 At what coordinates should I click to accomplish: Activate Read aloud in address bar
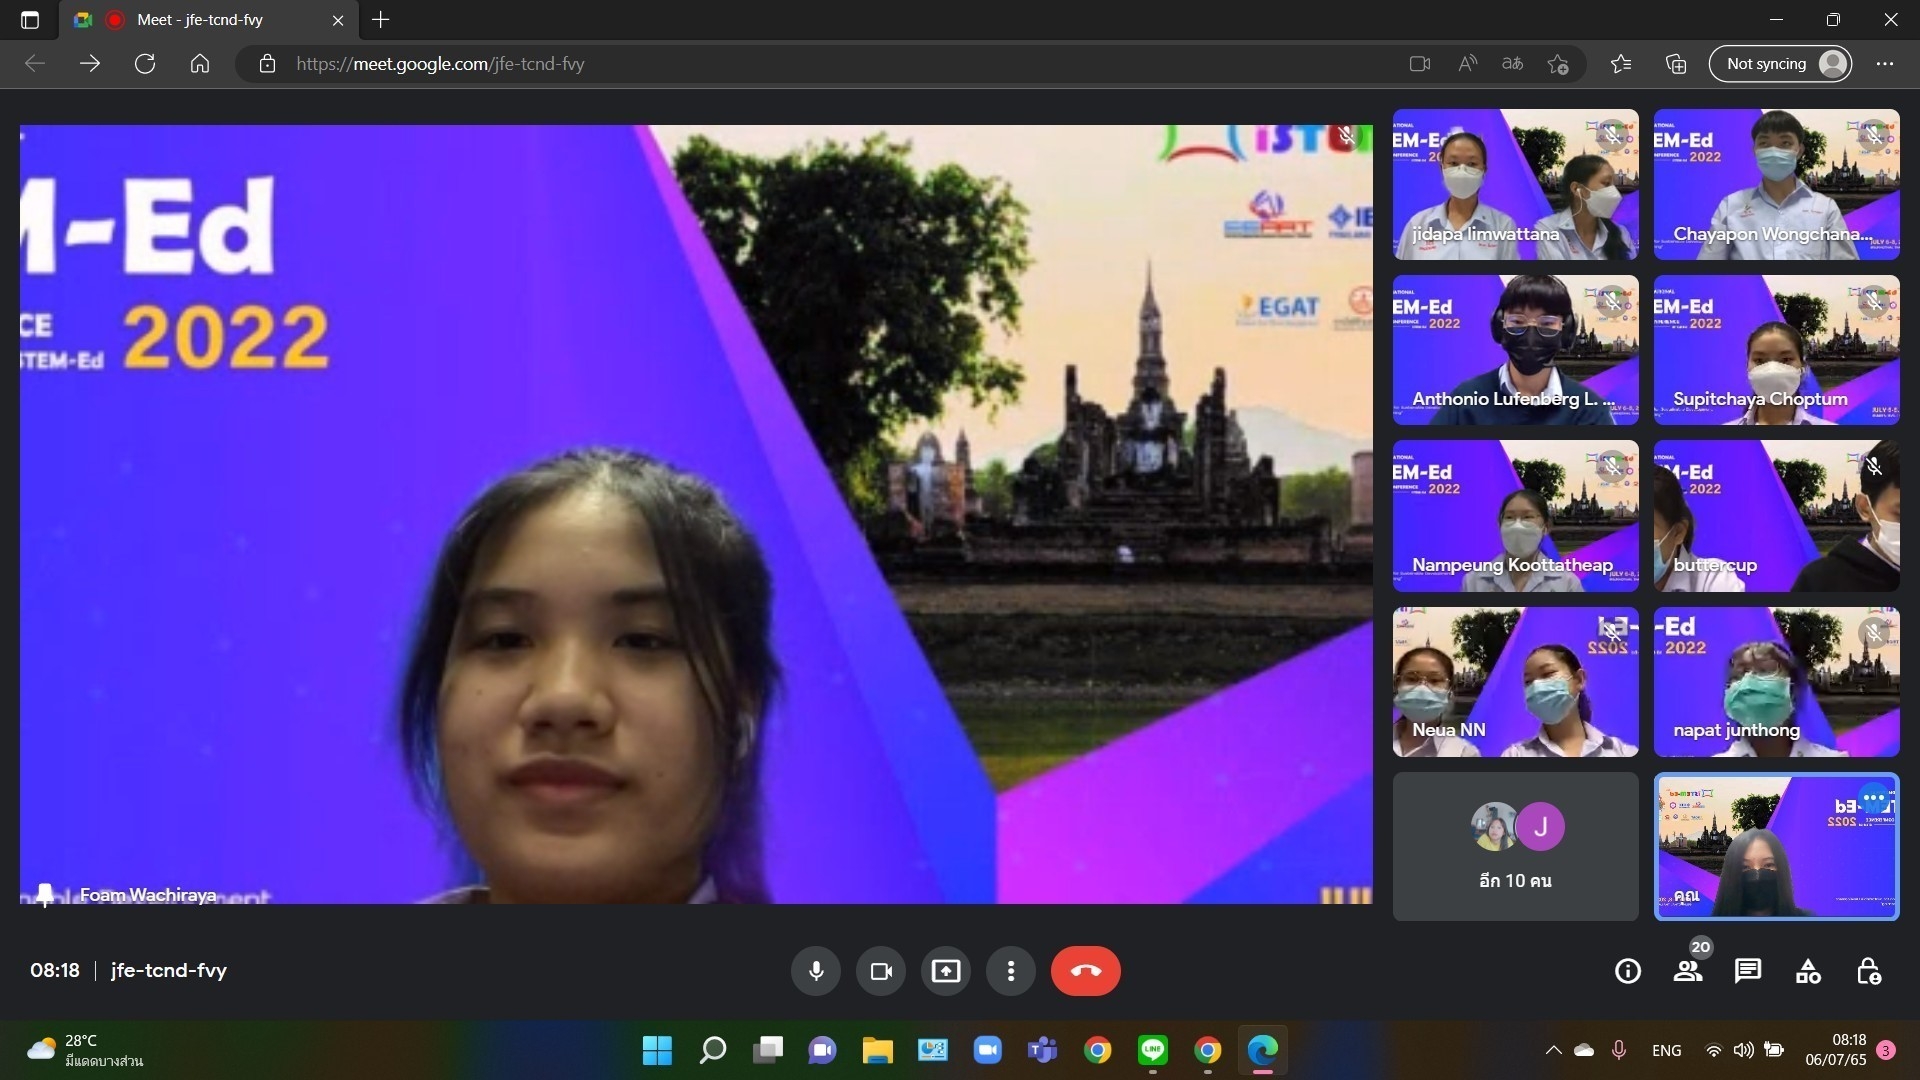click(x=1467, y=64)
